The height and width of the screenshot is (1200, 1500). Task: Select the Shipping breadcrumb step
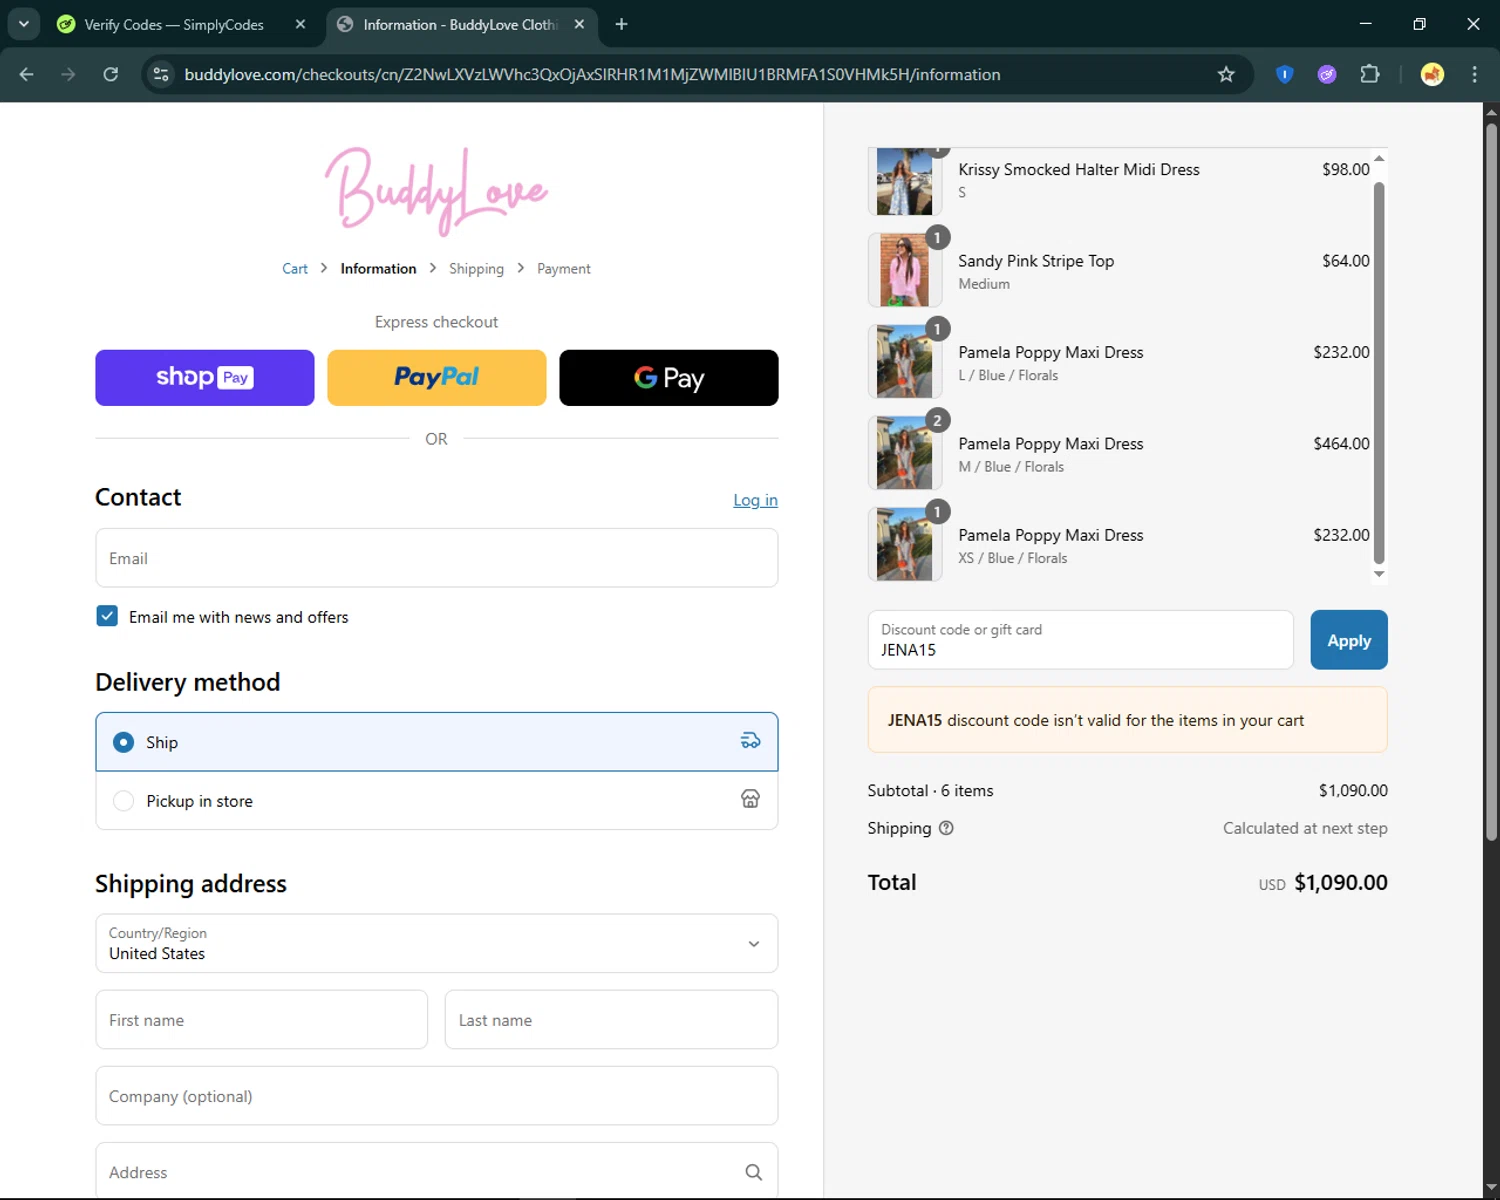(x=476, y=268)
